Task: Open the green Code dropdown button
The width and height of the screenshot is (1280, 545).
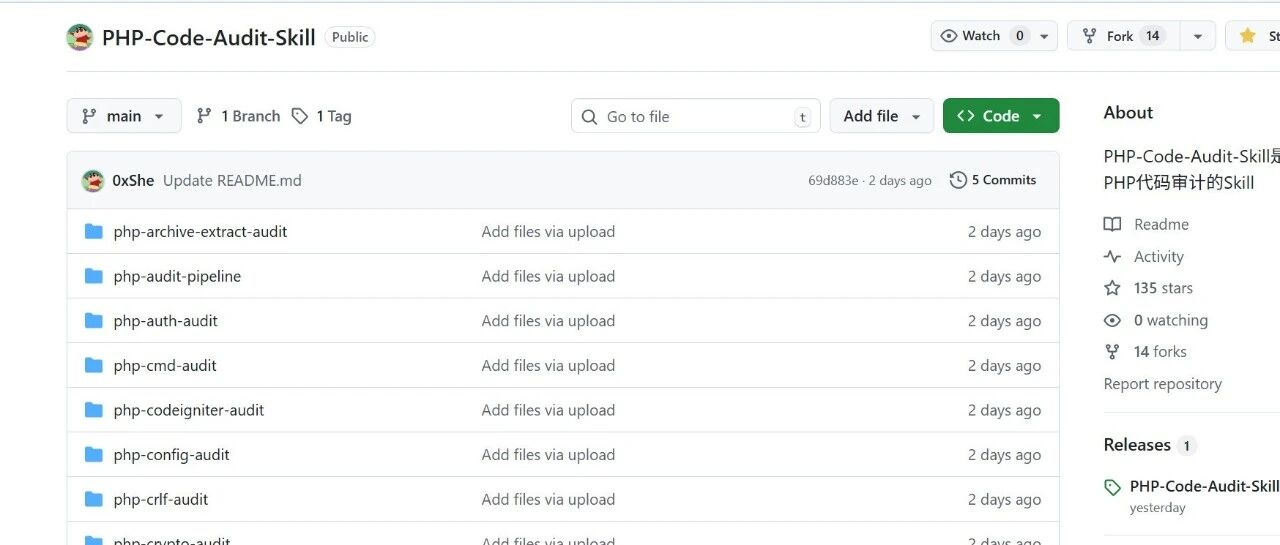Action: pyautogui.click(x=1001, y=116)
